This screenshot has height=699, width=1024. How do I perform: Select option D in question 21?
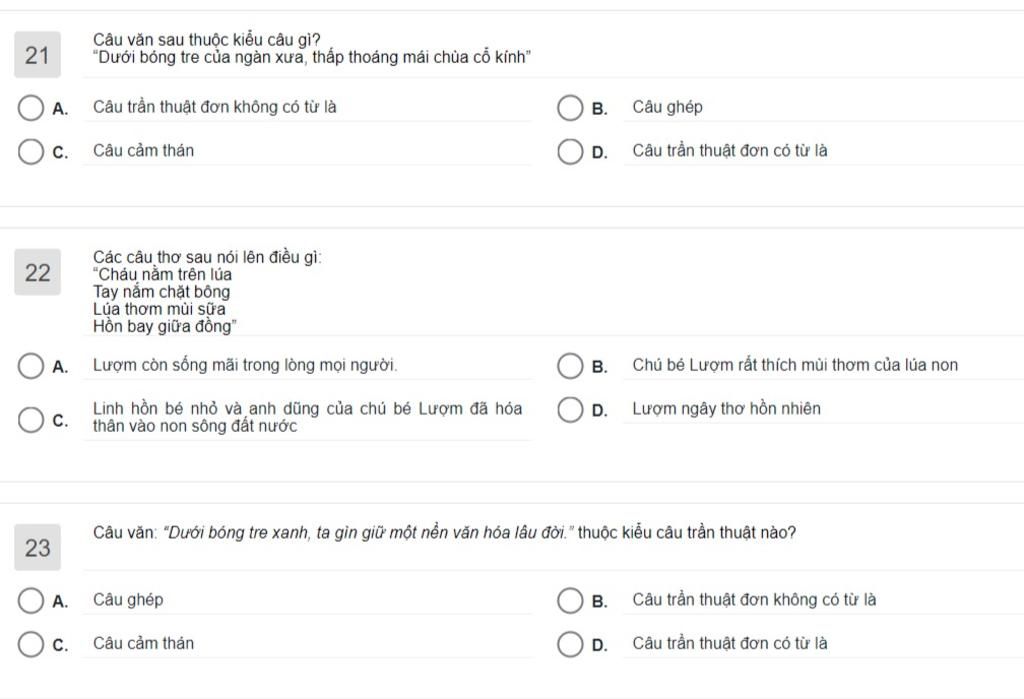[569, 152]
